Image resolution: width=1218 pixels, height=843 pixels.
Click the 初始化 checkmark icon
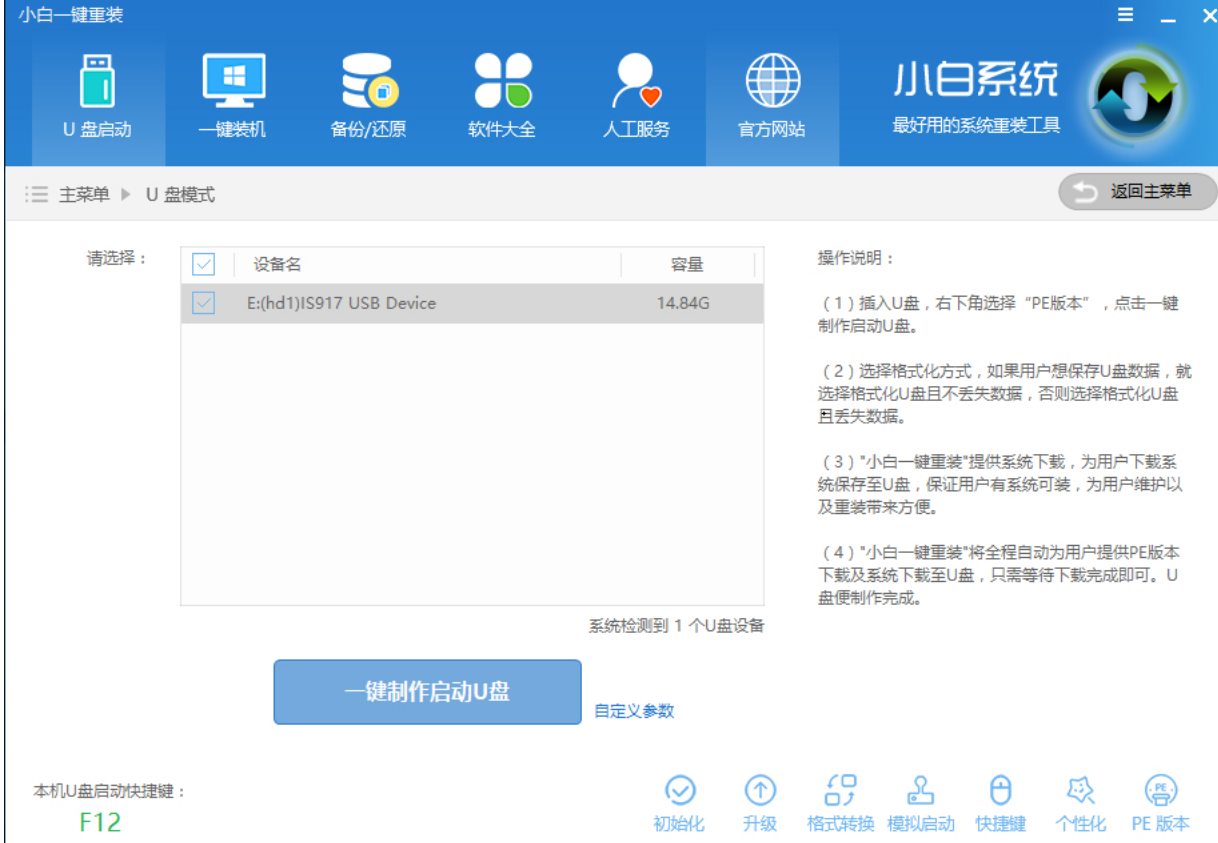coord(680,791)
